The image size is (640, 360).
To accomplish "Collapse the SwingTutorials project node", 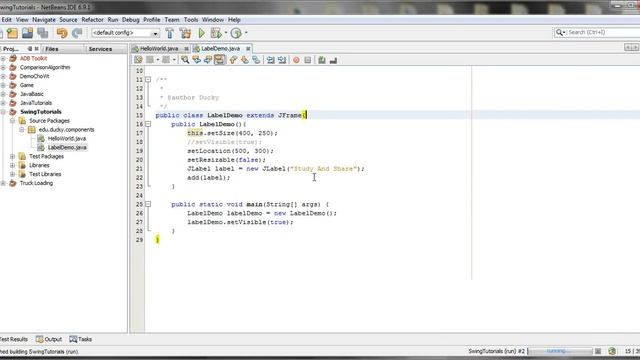I will pos(3,112).
